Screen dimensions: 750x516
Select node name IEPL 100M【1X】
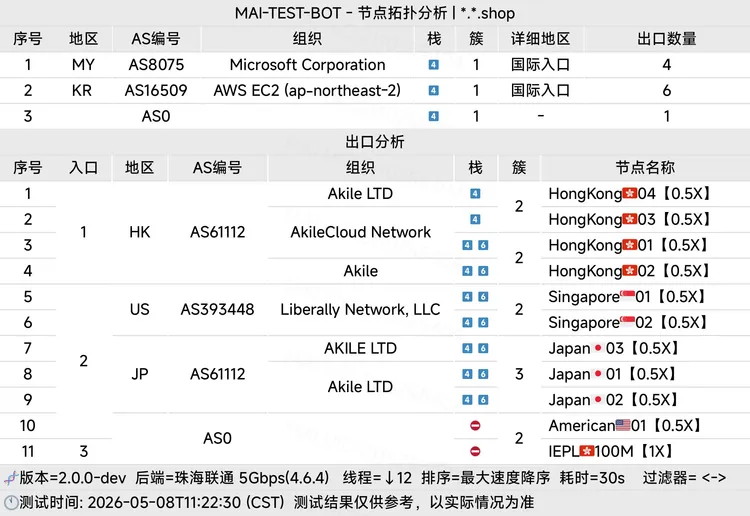[611, 451]
